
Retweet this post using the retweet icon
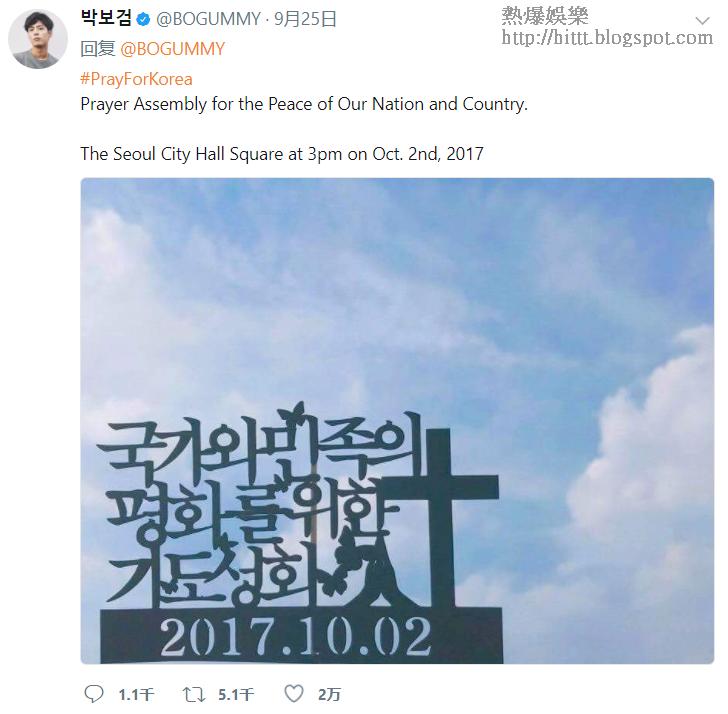pyautogui.click(x=194, y=695)
